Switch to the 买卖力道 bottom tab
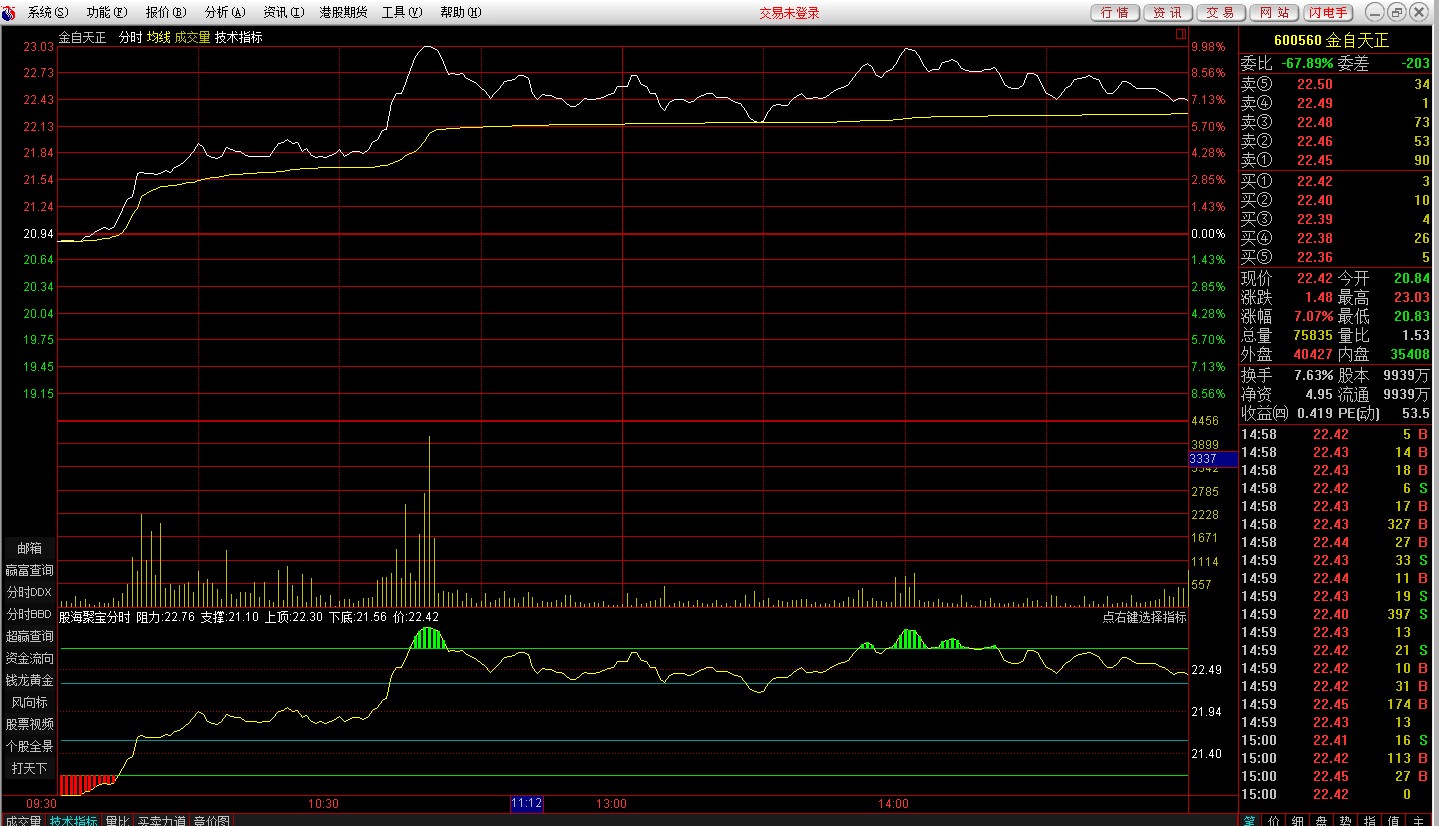The image size is (1439, 826). click(x=161, y=821)
